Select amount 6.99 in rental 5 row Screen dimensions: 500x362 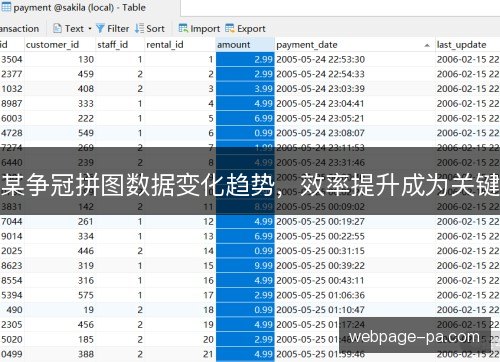pos(245,118)
